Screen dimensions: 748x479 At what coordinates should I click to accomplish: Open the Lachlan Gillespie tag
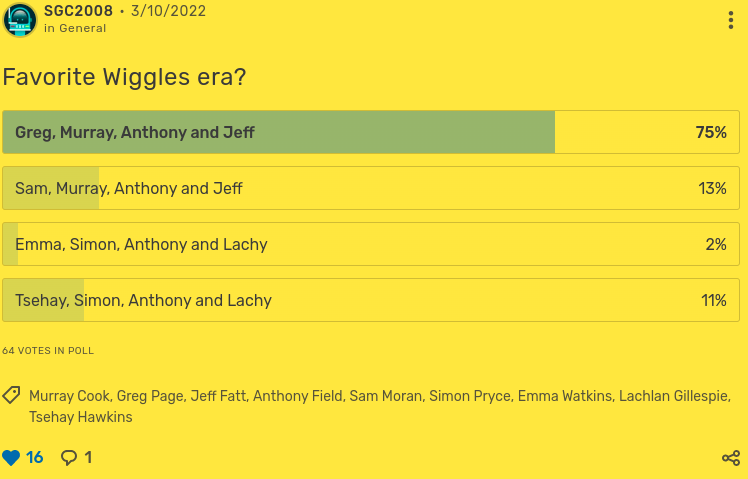pyautogui.click(x=677, y=396)
